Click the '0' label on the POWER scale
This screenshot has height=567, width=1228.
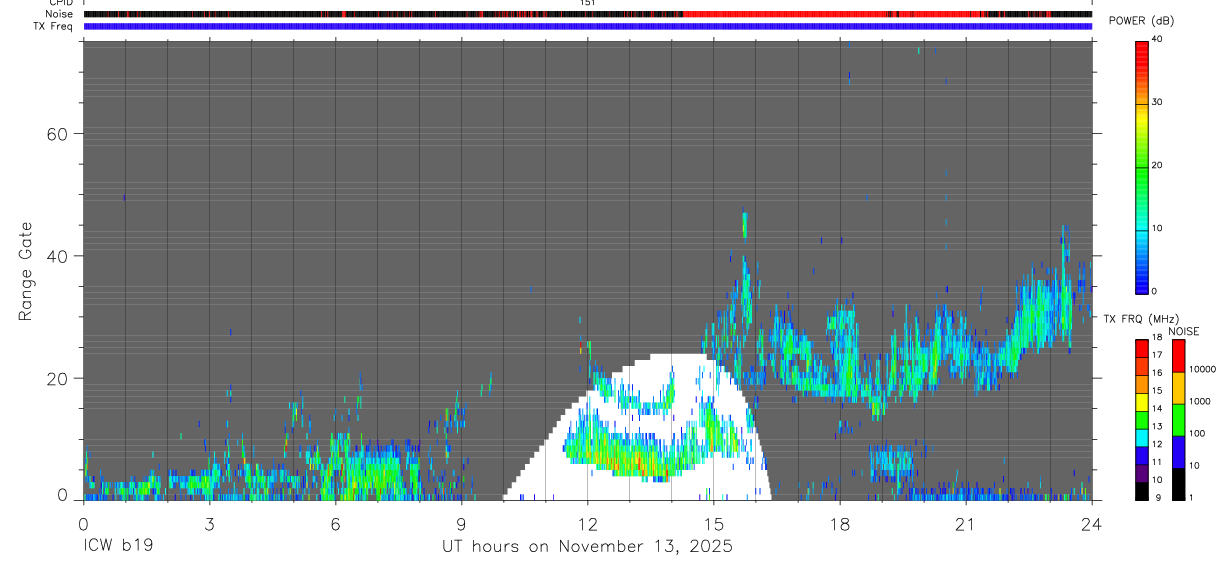(1155, 291)
